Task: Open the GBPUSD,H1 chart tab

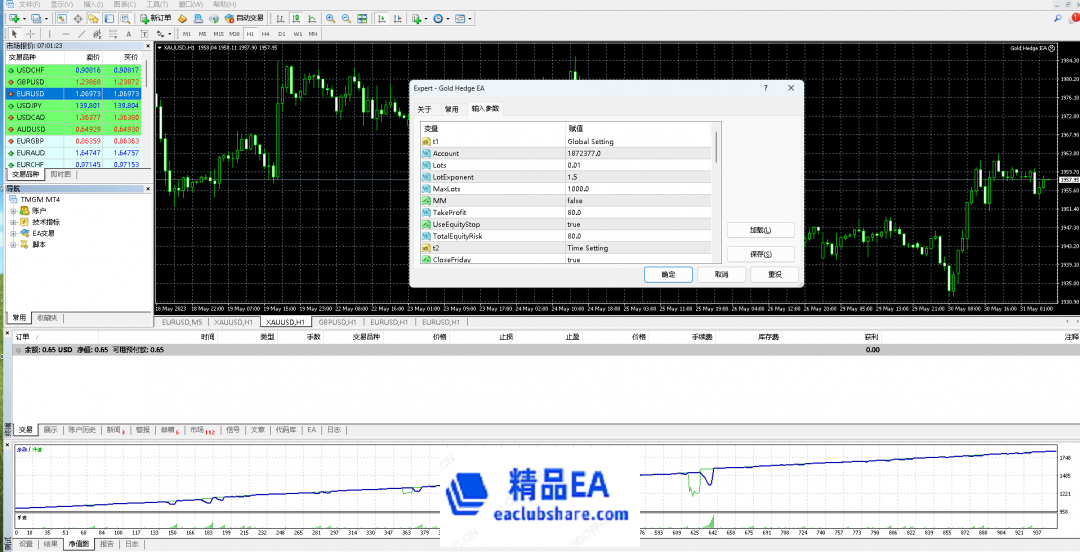Action: point(340,322)
